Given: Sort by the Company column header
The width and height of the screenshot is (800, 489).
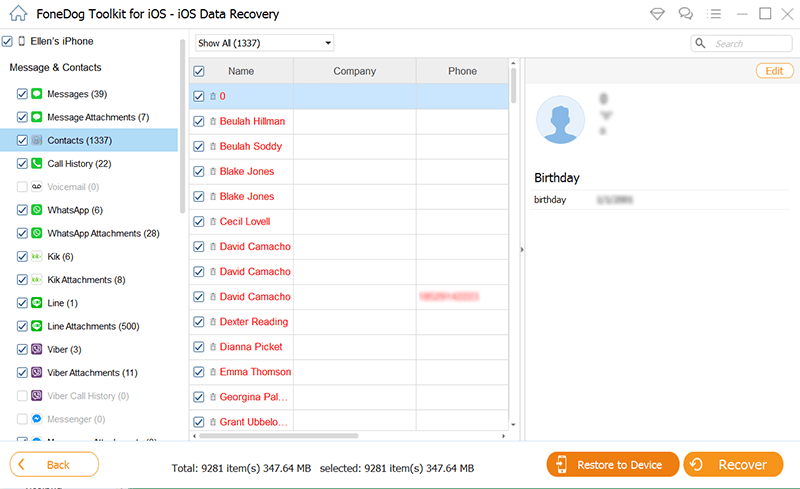Looking at the screenshot, I should pyautogui.click(x=355, y=71).
